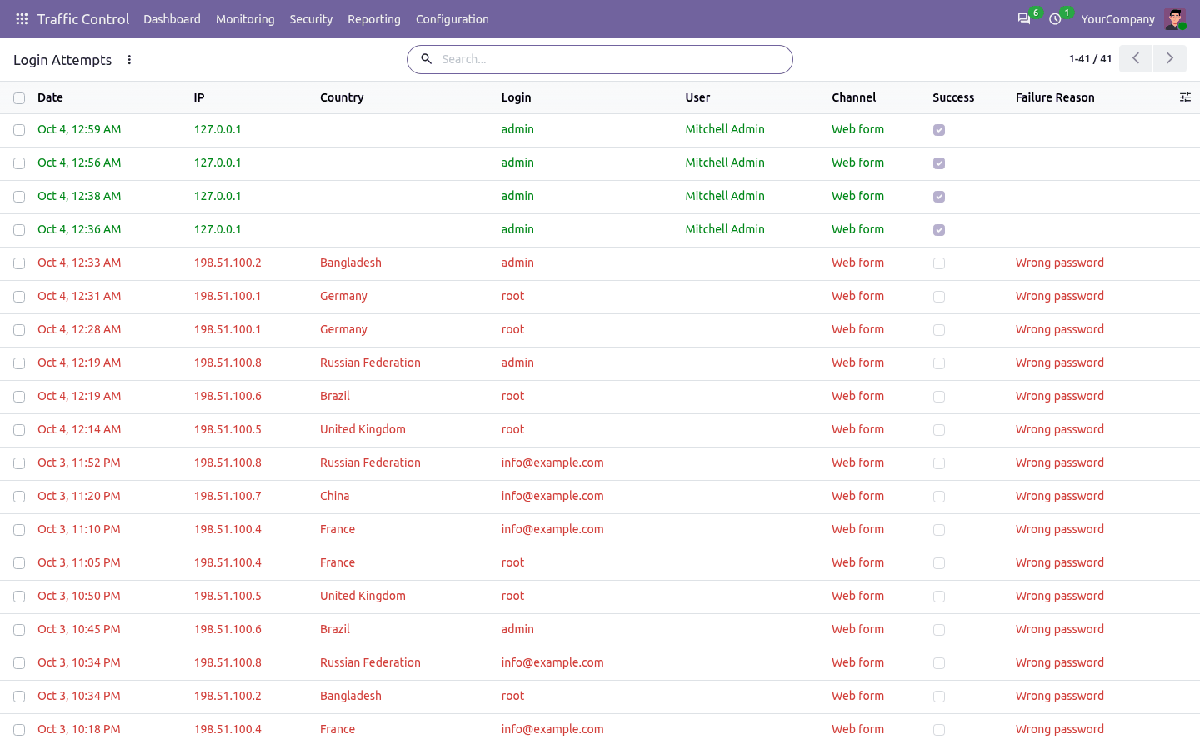Click the Login Attempts breadcrumb title
This screenshot has height=750, width=1200.
tap(63, 60)
